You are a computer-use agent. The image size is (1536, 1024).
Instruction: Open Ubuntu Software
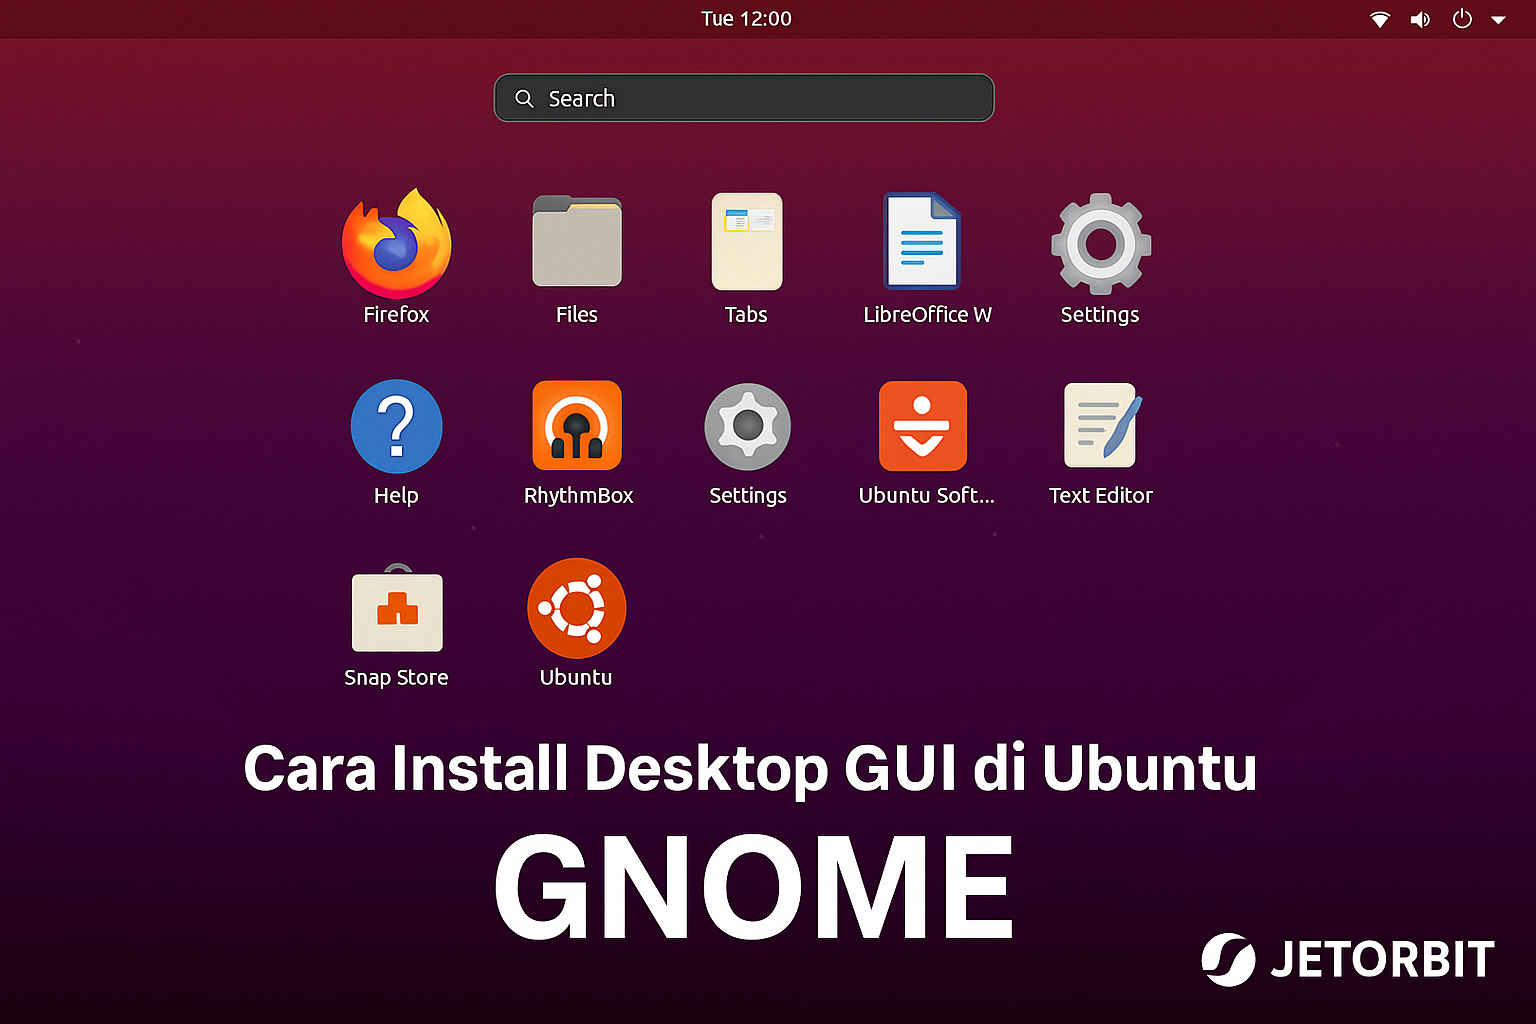pyautogui.click(x=922, y=425)
